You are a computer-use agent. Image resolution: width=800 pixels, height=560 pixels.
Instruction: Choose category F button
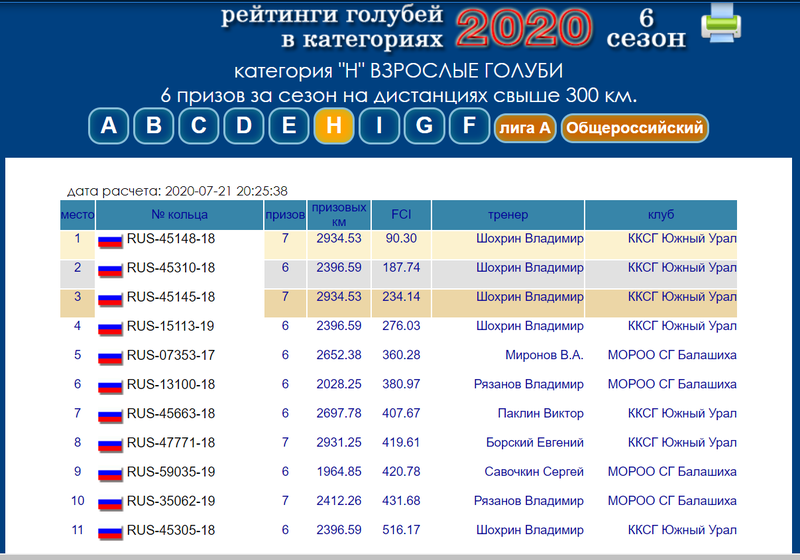(x=469, y=126)
